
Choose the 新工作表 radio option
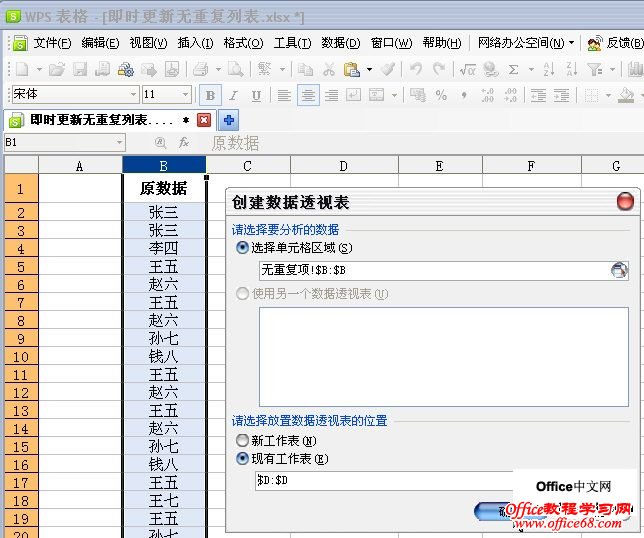242,440
